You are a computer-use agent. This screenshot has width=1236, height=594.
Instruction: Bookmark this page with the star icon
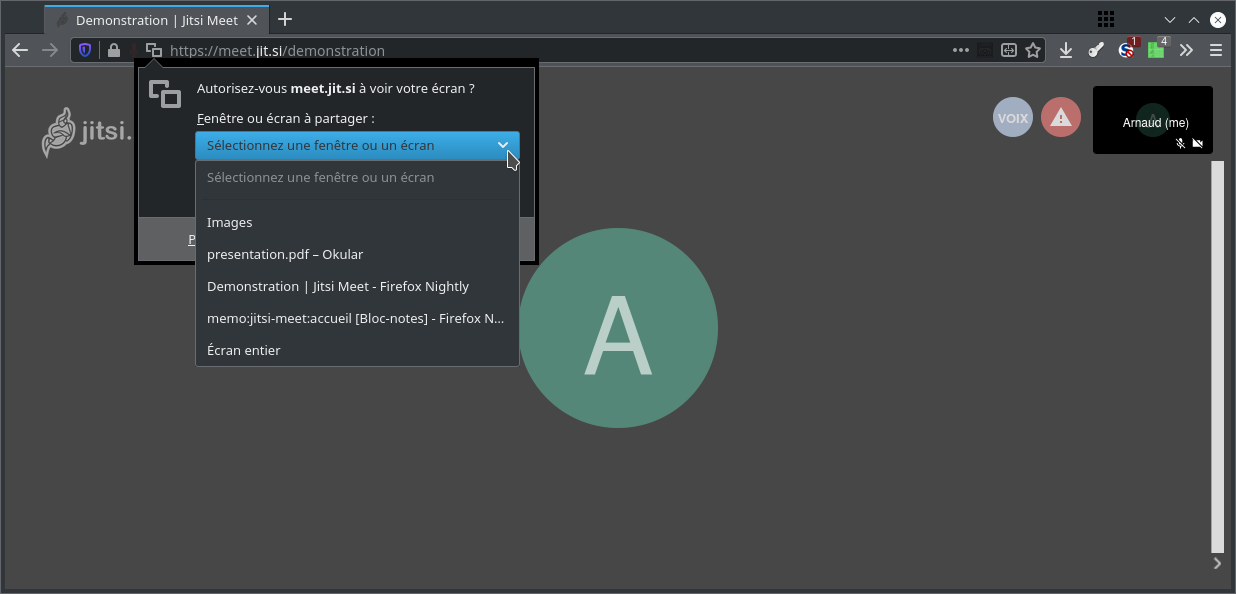point(1033,50)
